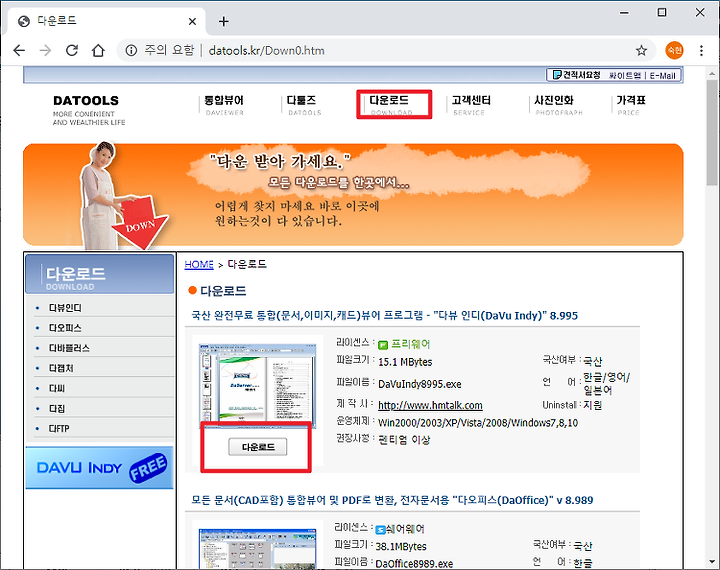Open the orange profile avatar
Image resolution: width=720 pixels, height=570 pixels.
coord(674,50)
